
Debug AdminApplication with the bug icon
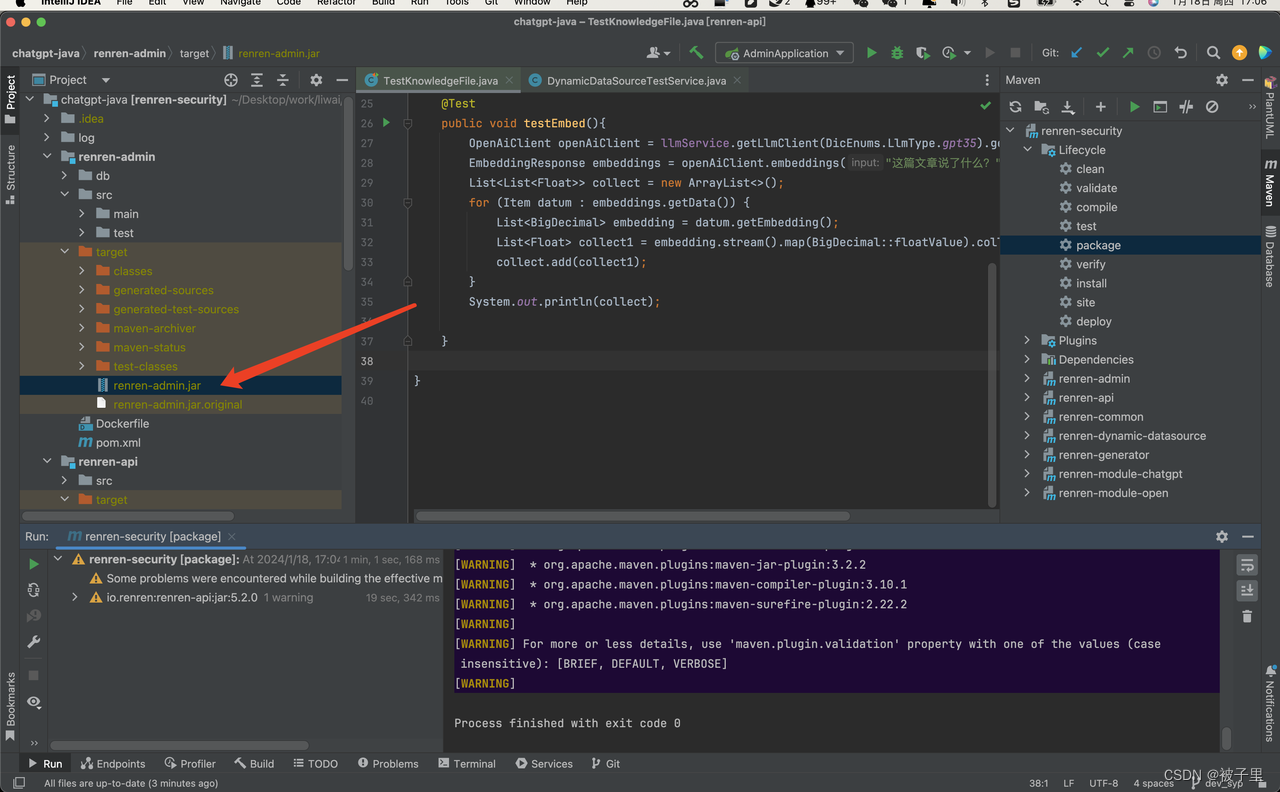pyautogui.click(x=897, y=53)
